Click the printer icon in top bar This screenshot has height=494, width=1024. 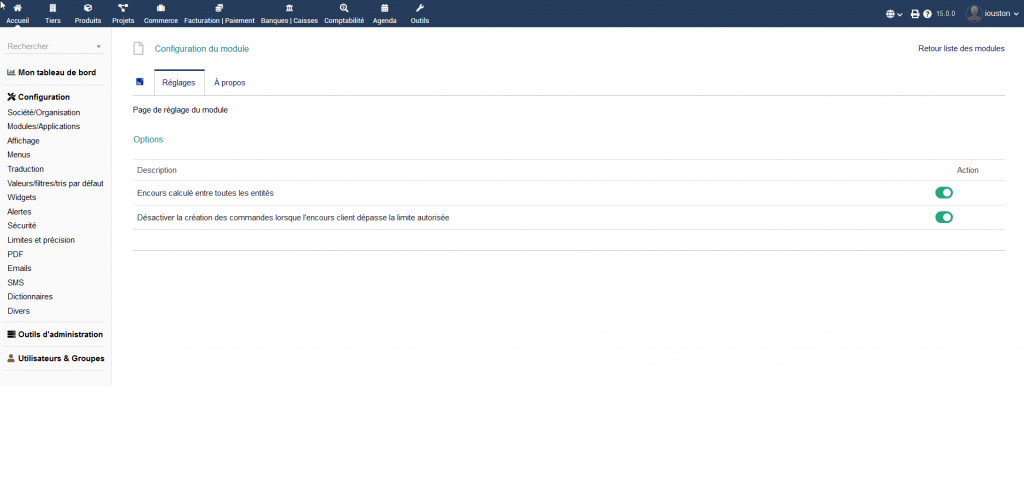pyautogui.click(x=915, y=14)
